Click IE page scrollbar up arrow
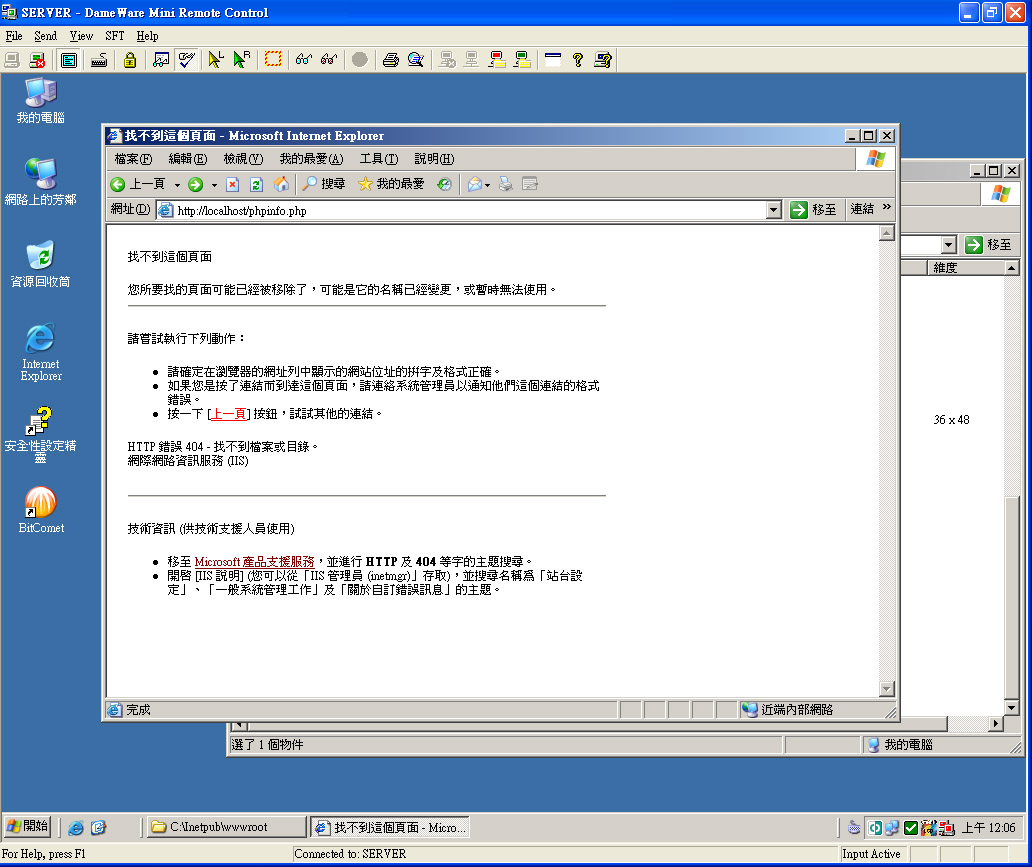 pos(887,233)
